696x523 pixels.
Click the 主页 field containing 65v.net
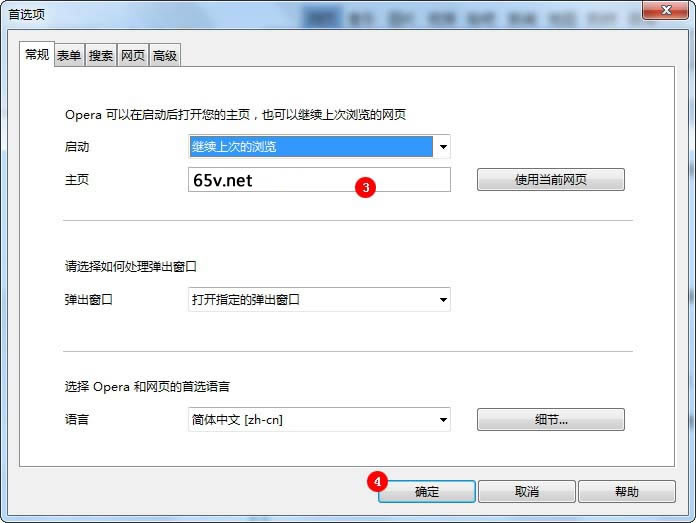pyautogui.click(x=319, y=180)
